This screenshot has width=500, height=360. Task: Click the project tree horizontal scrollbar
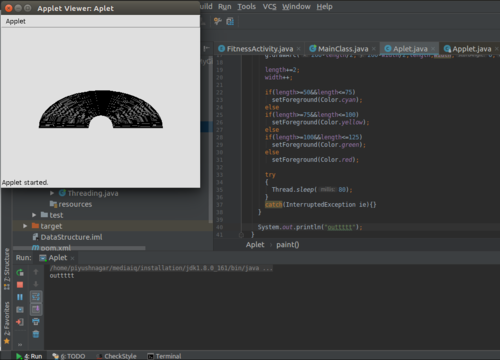click(79, 248)
